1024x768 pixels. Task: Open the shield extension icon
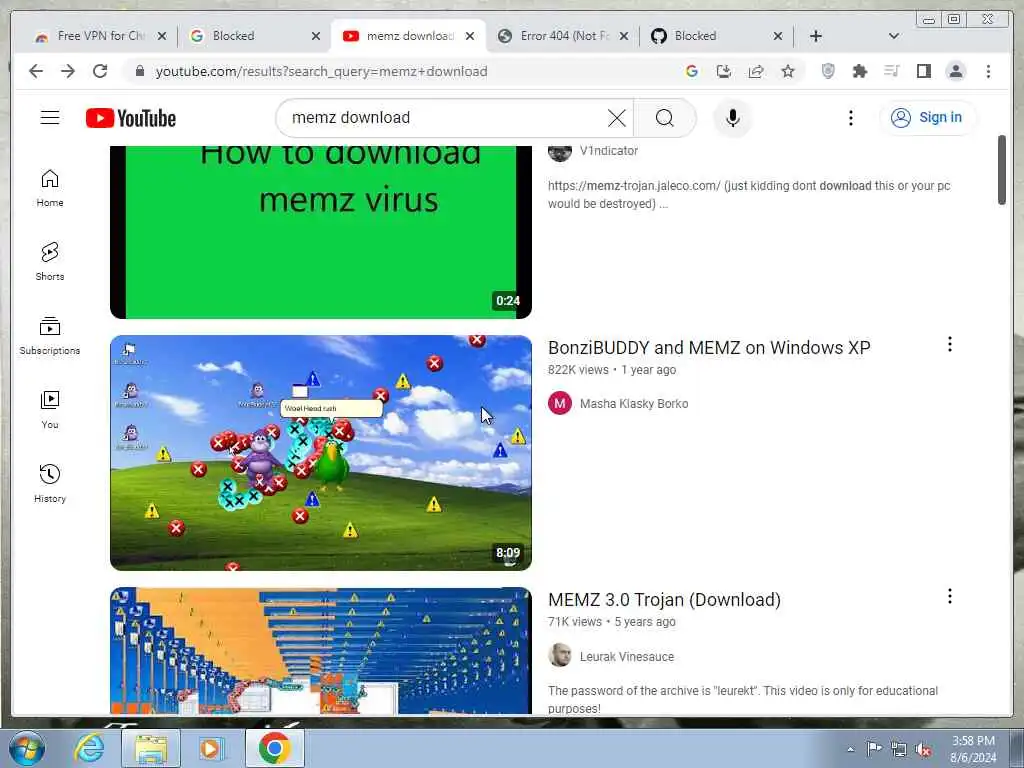(827, 71)
